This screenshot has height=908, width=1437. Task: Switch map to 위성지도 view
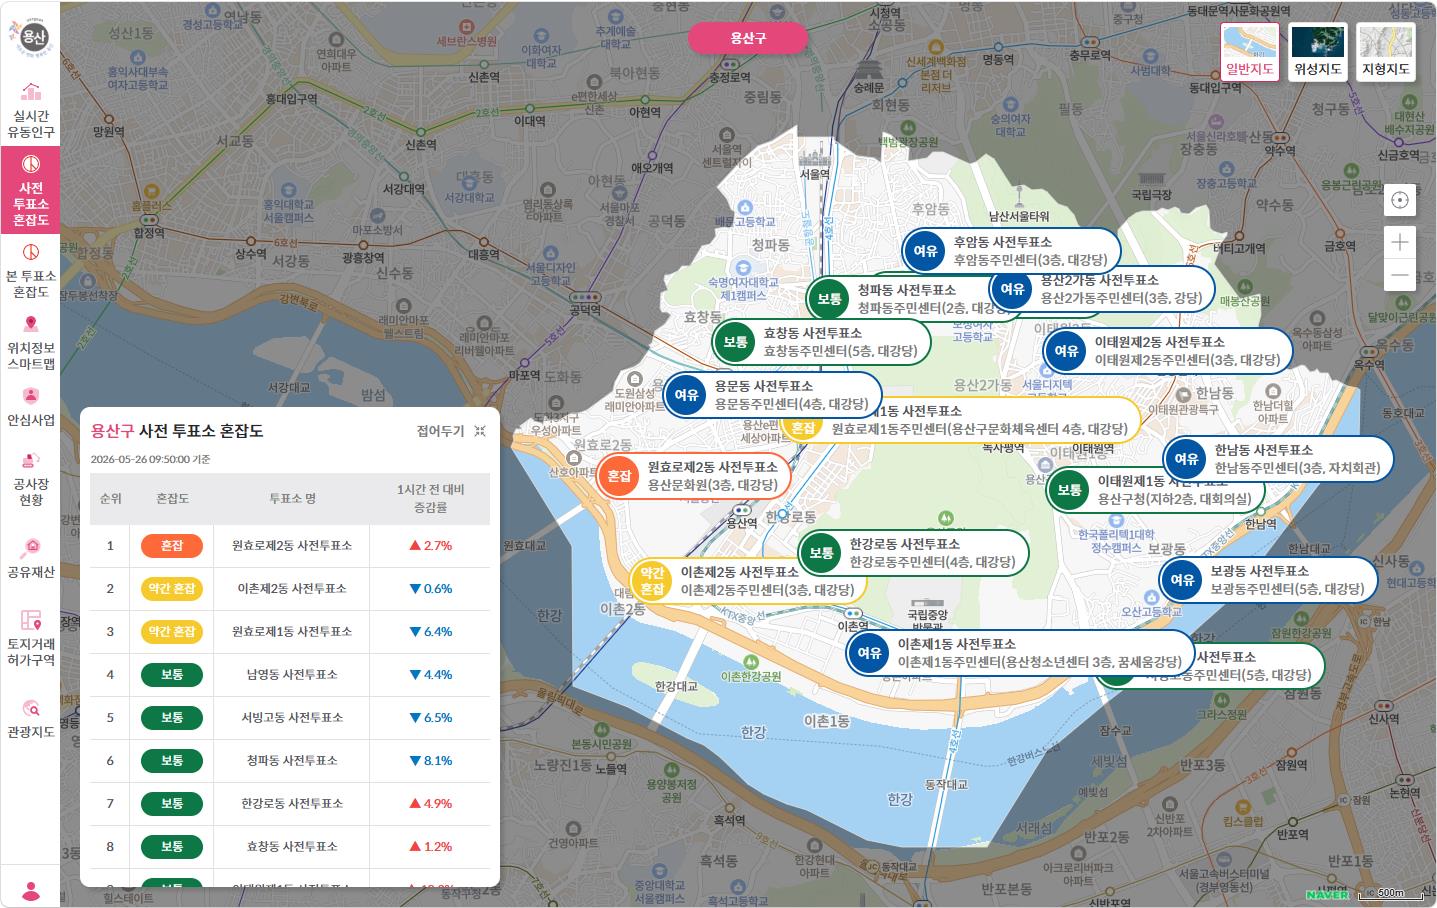pos(1317,52)
